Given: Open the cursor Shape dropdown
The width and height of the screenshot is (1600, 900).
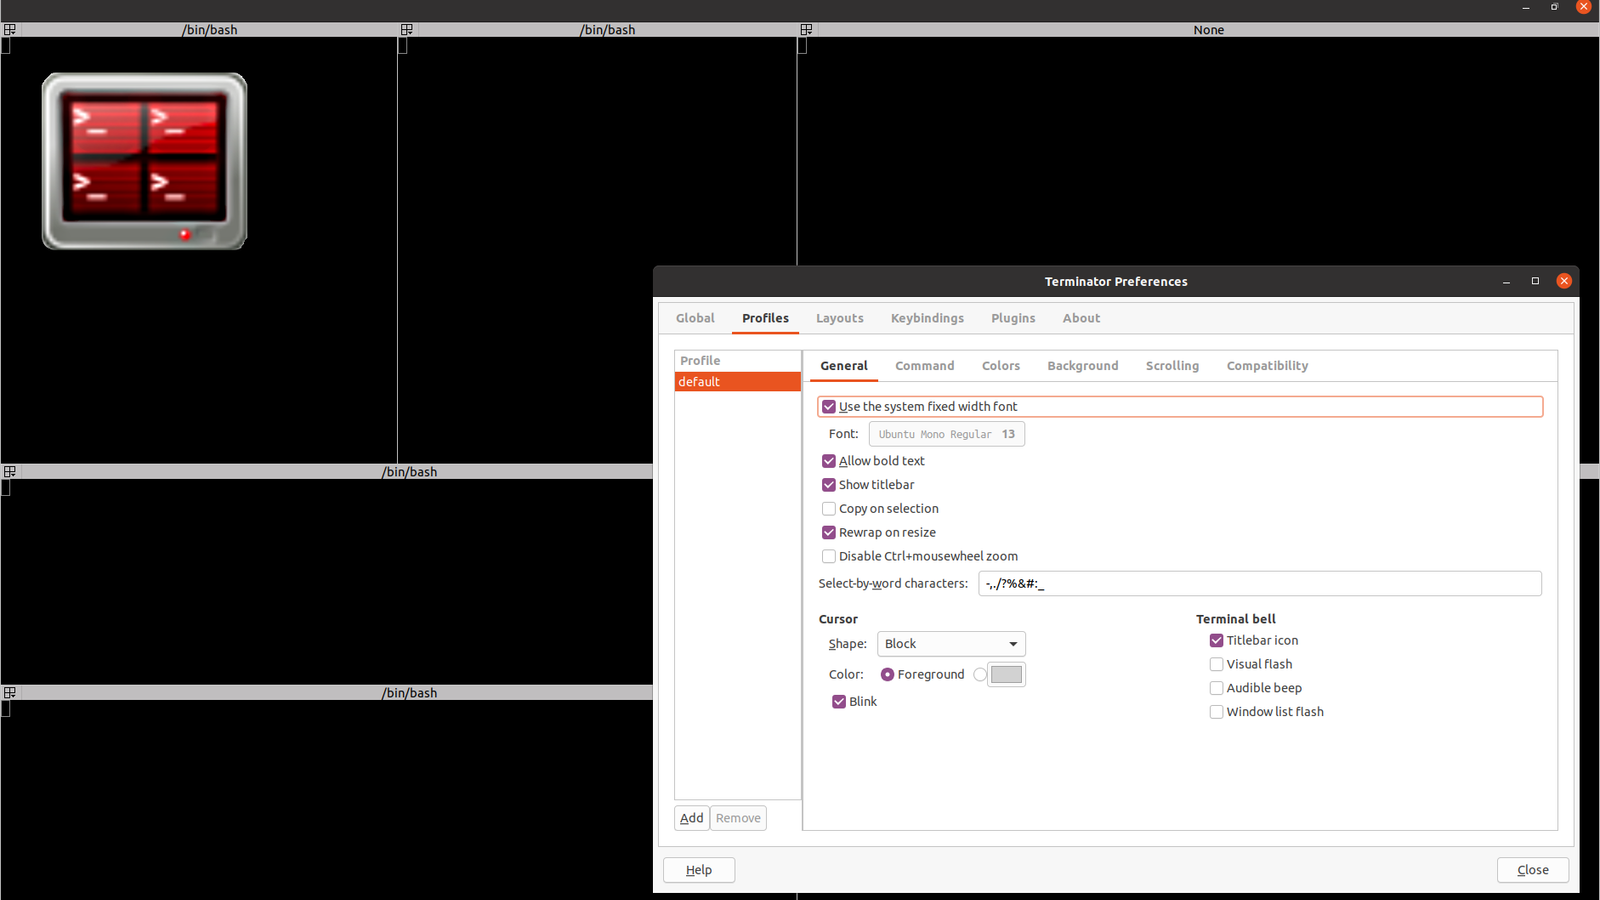Looking at the screenshot, I should [x=951, y=644].
